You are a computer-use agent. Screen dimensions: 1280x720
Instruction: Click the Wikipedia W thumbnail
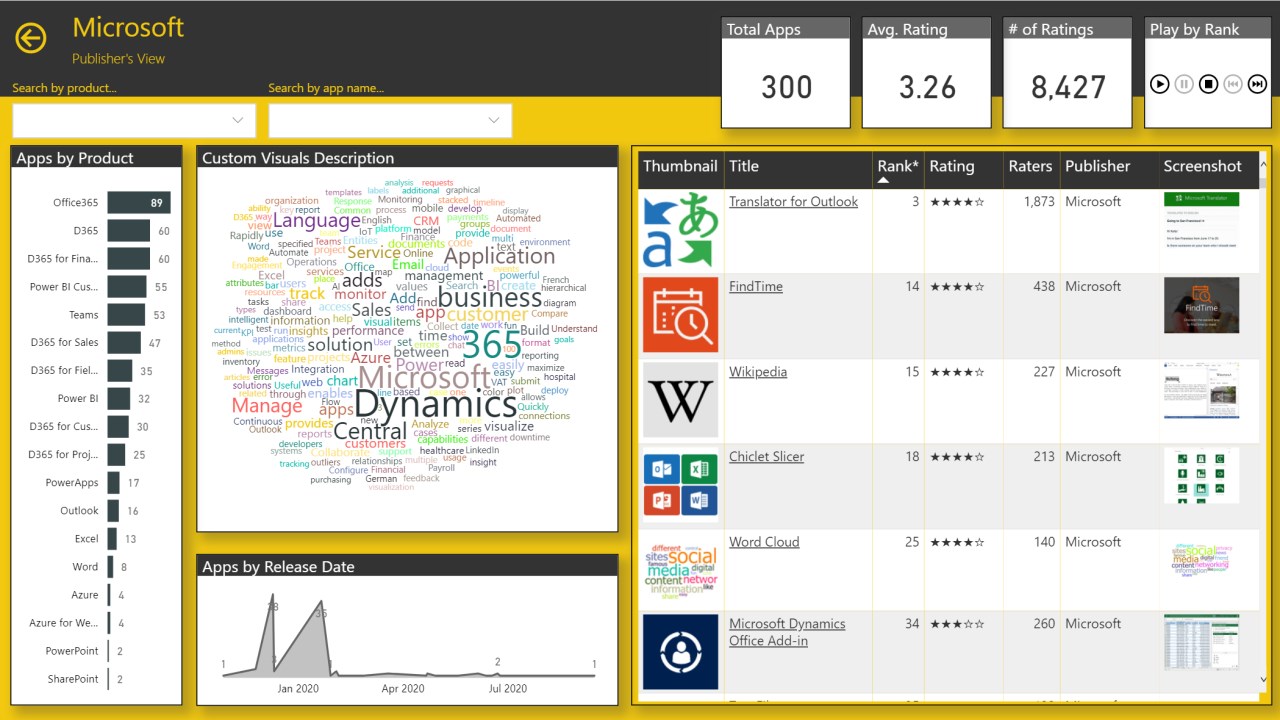[x=680, y=400]
